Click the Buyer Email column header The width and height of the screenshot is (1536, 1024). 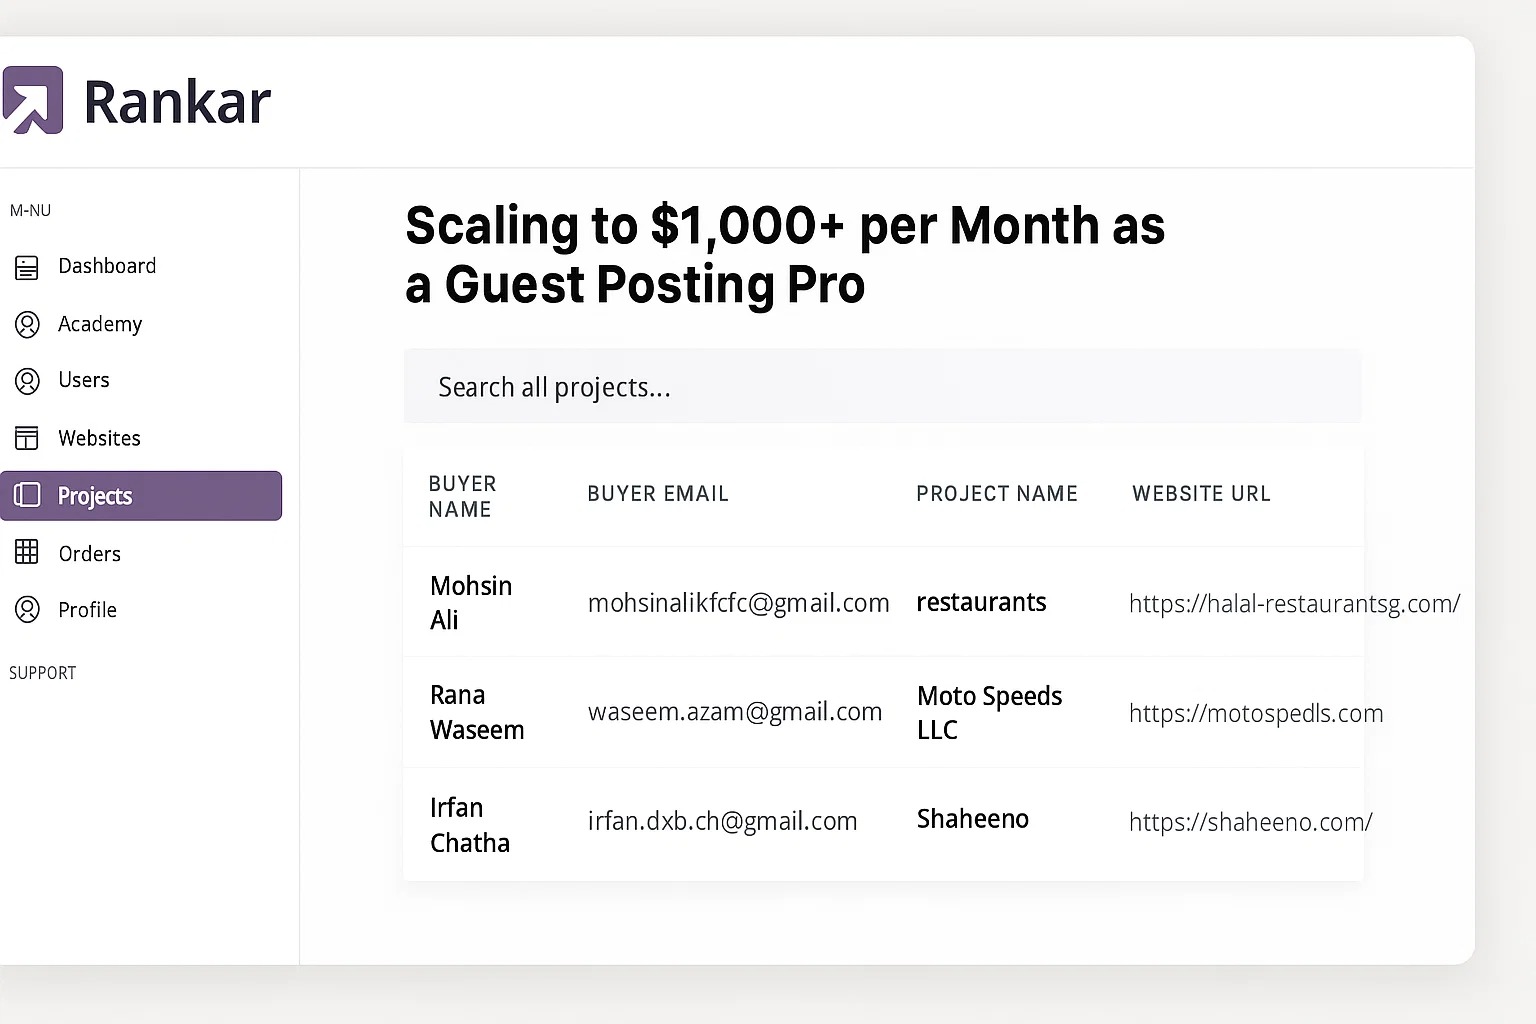click(658, 494)
